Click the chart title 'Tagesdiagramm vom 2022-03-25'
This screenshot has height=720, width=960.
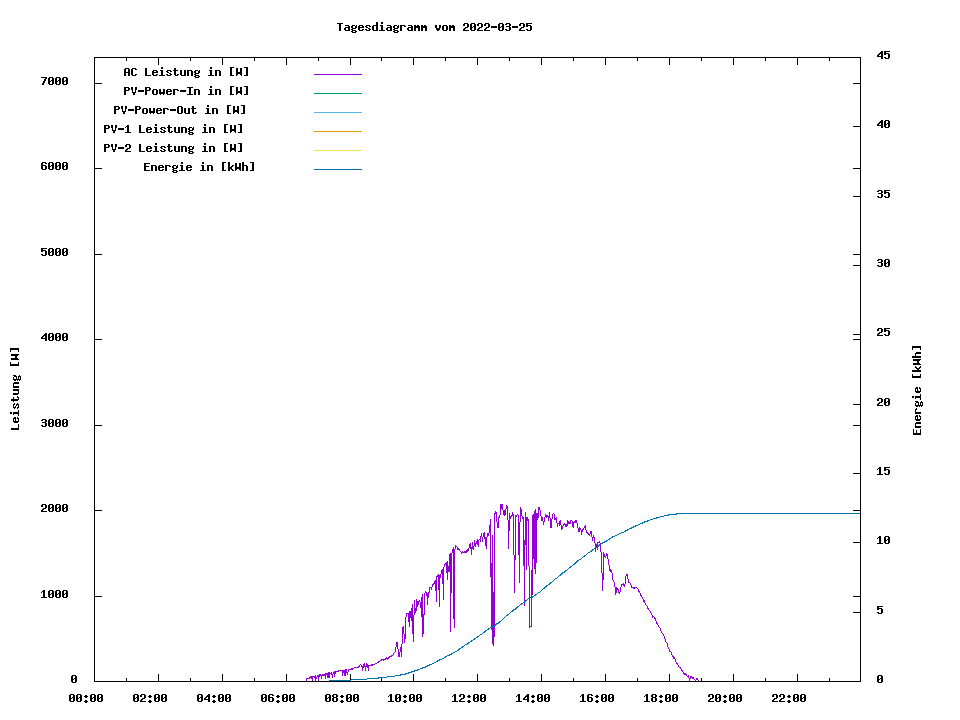tap(434, 27)
